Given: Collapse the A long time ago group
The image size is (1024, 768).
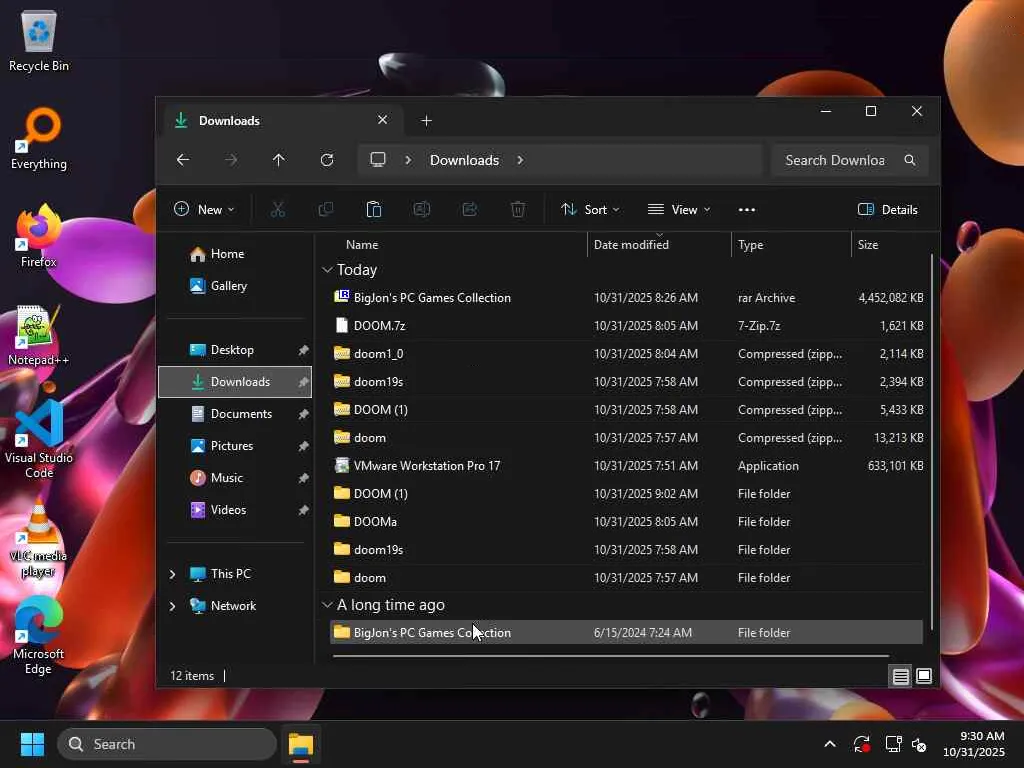Looking at the screenshot, I should (327, 605).
